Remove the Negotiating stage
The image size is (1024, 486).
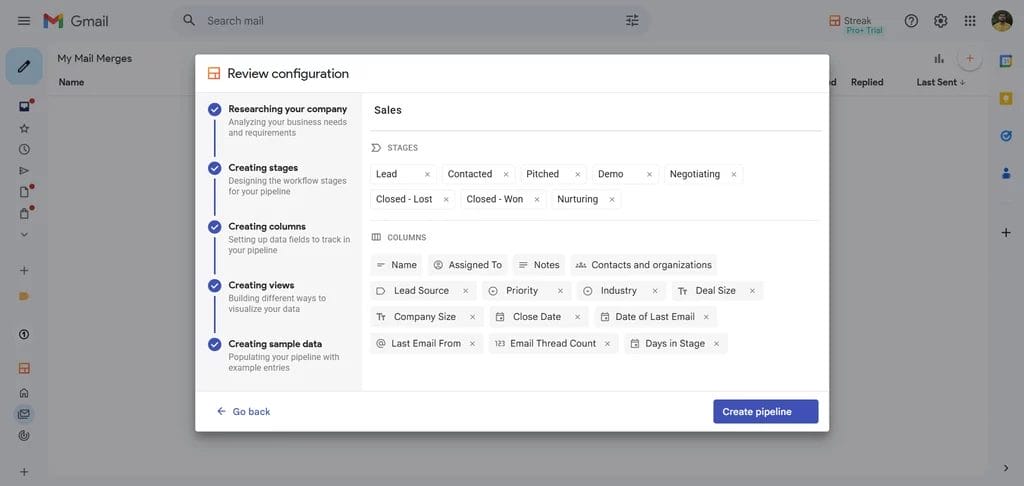pos(733,174)
